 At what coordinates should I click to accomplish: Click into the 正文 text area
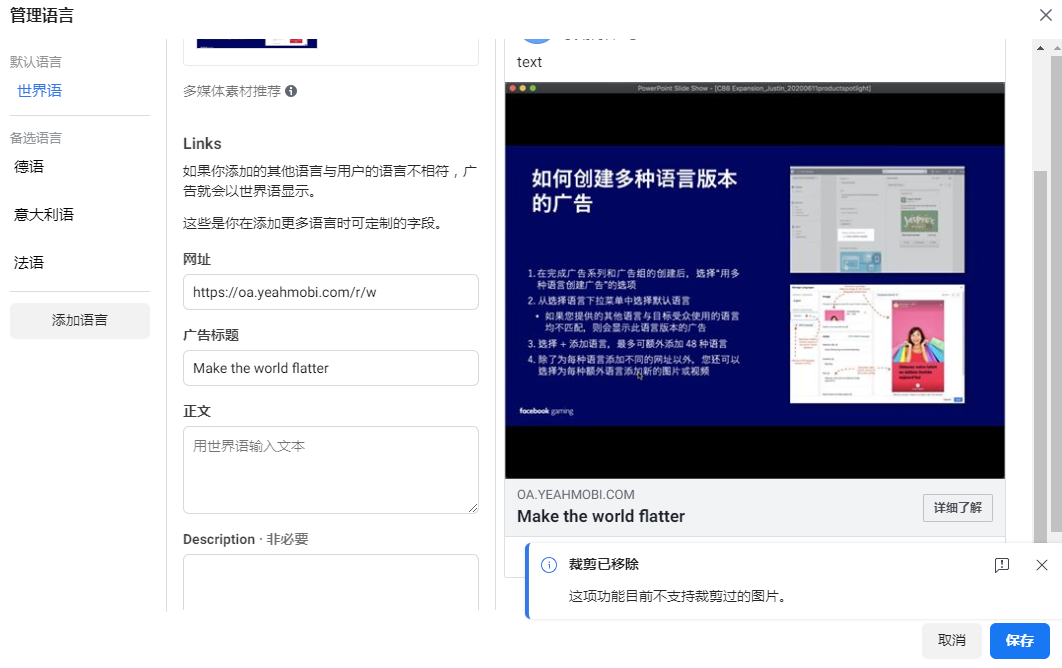click(x=330, y=470)
